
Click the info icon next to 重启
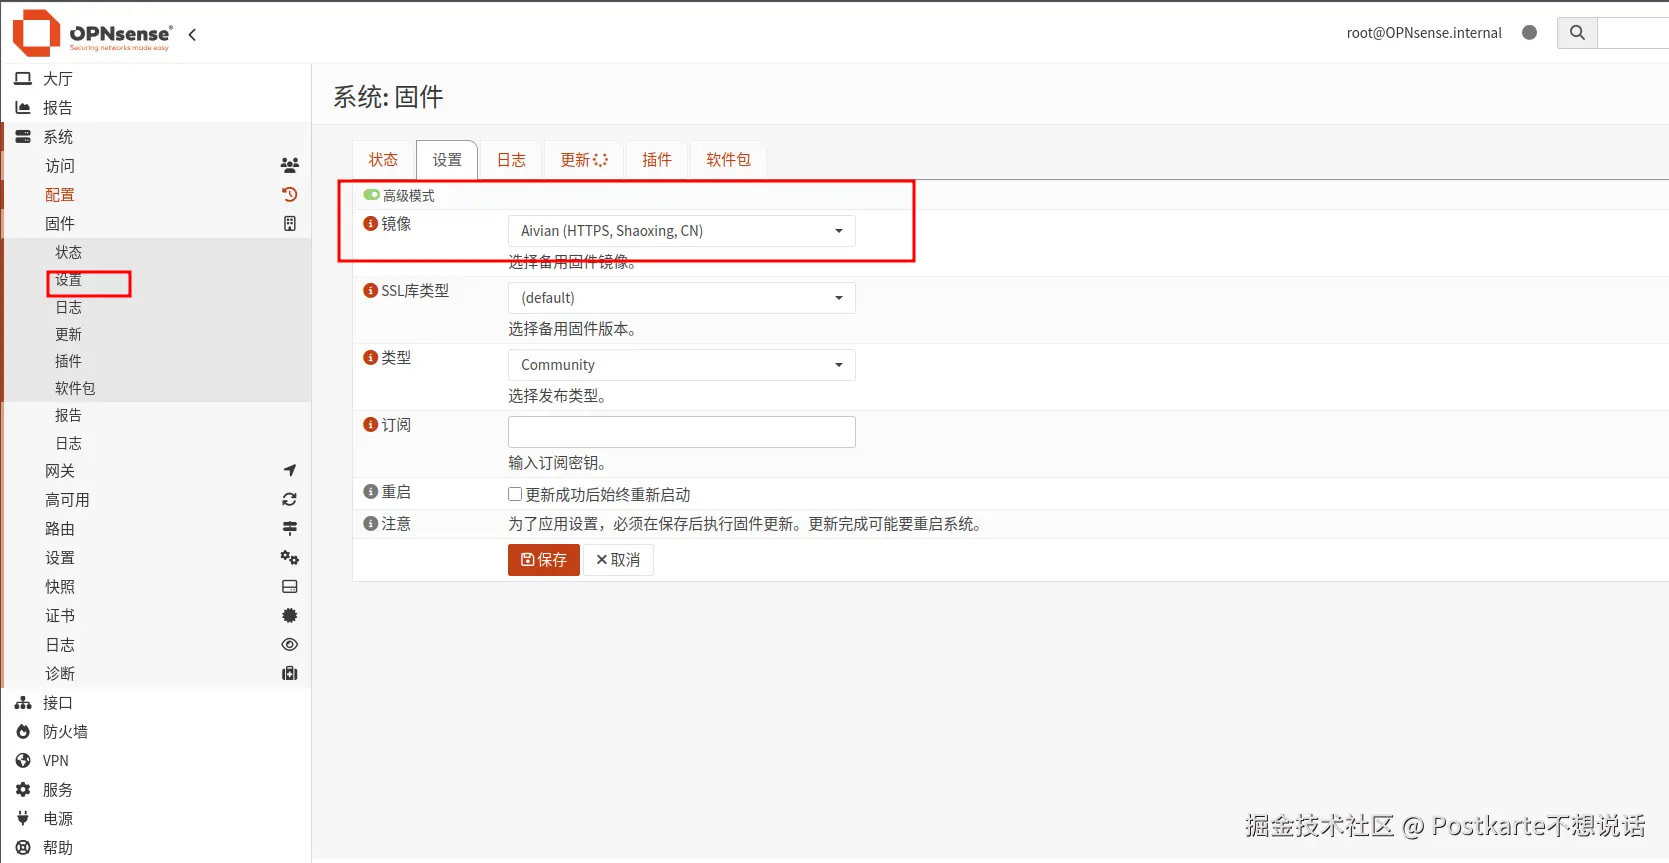coord(370,492)
